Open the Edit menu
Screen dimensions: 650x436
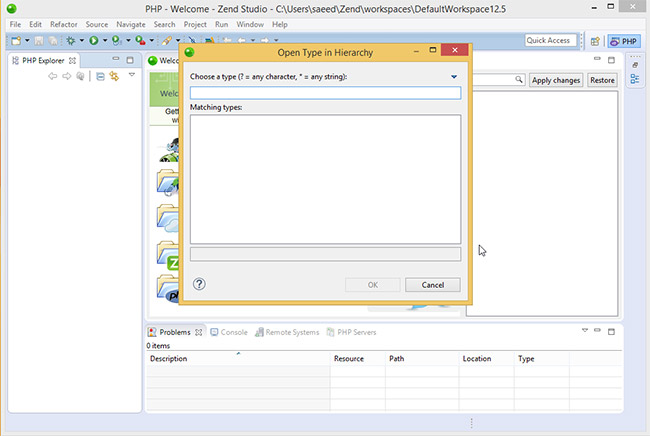tap(35, 24)
